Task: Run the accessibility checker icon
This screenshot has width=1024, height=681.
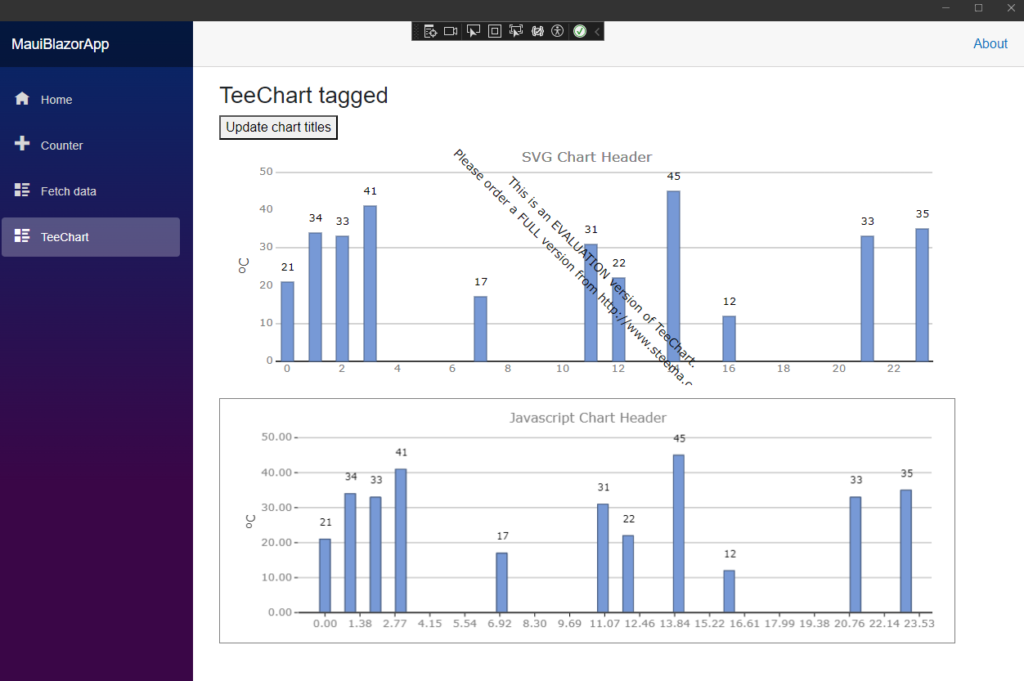Action: [x=558, y=31]
